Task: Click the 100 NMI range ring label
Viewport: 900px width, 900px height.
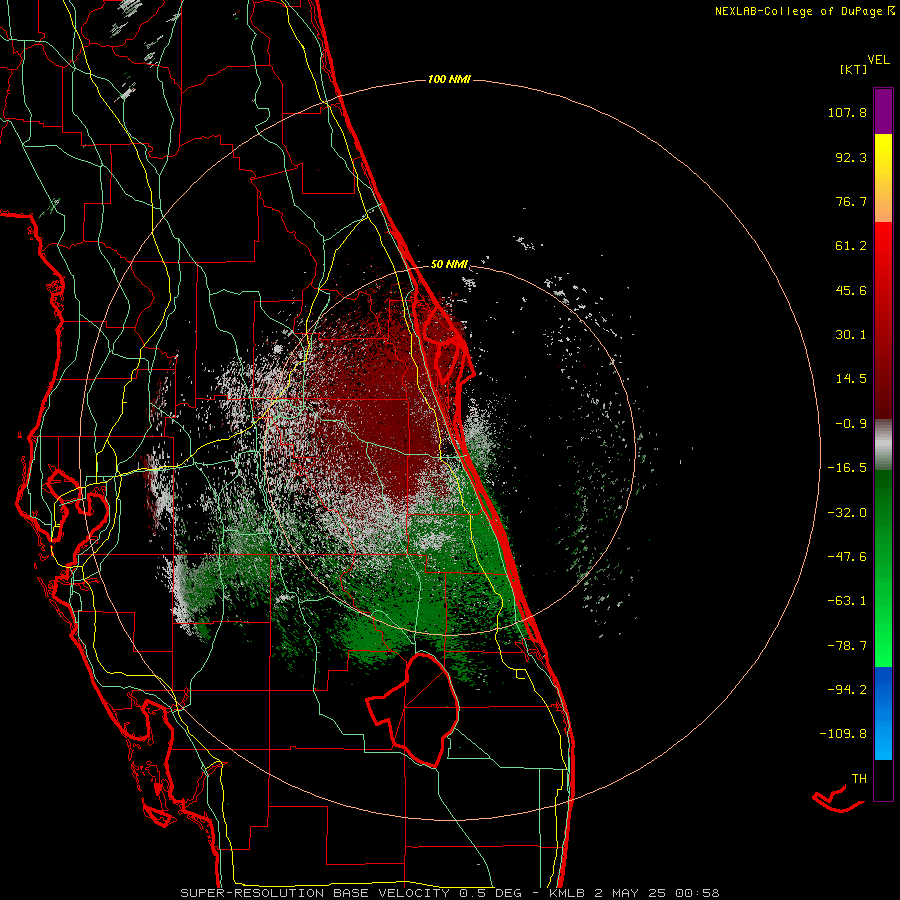Action: point(449,79)
